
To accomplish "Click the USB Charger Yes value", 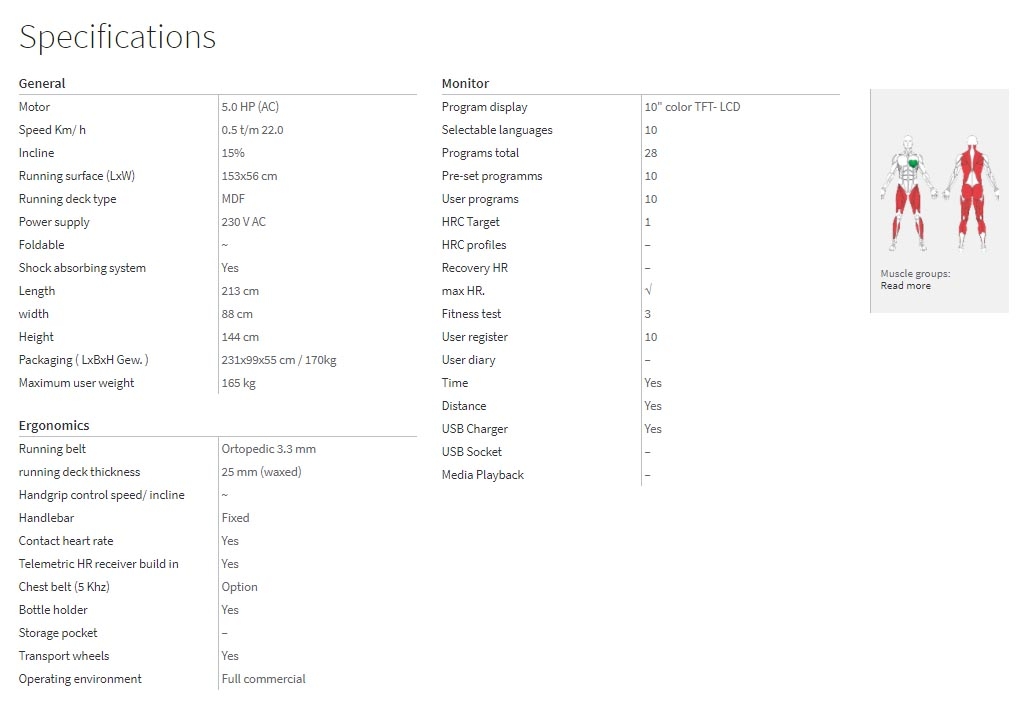I will point(653,429).
